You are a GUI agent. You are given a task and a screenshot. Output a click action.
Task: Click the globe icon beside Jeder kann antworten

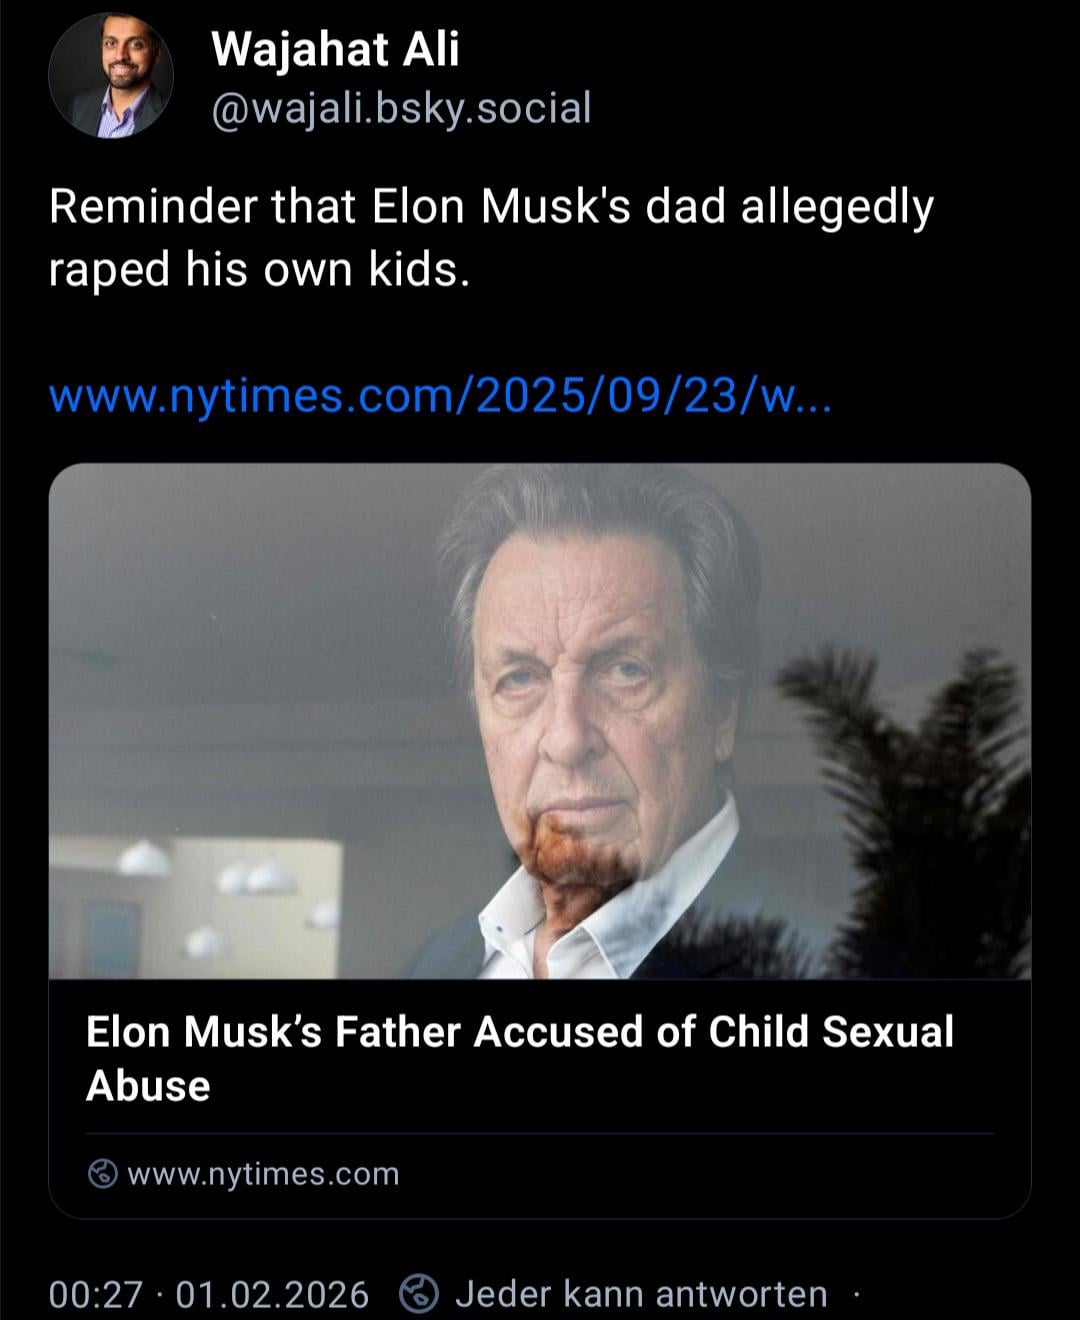[x=419, y=1294]
